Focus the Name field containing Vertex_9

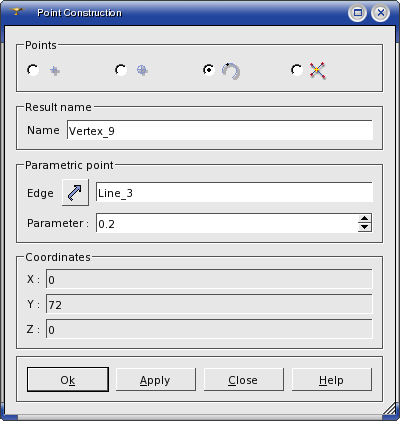[x=220, y=130]
